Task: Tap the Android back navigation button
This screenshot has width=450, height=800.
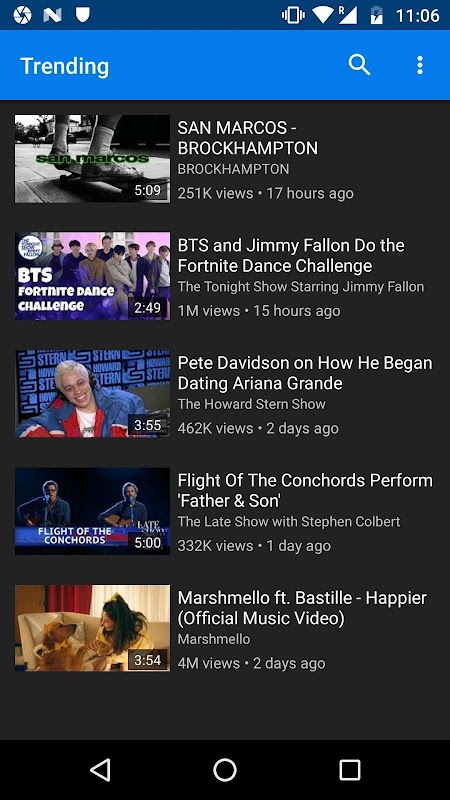Action: coord(100,770)
